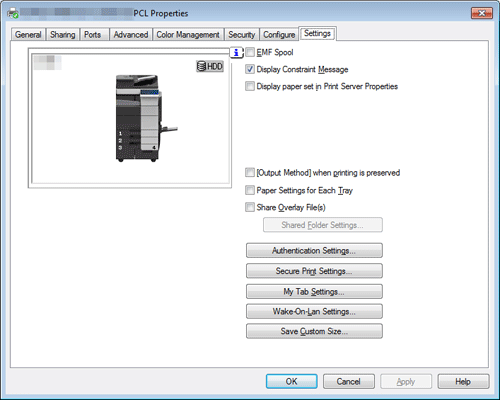
Task: Go to the Security tab
Action: (x=241, y=35)
